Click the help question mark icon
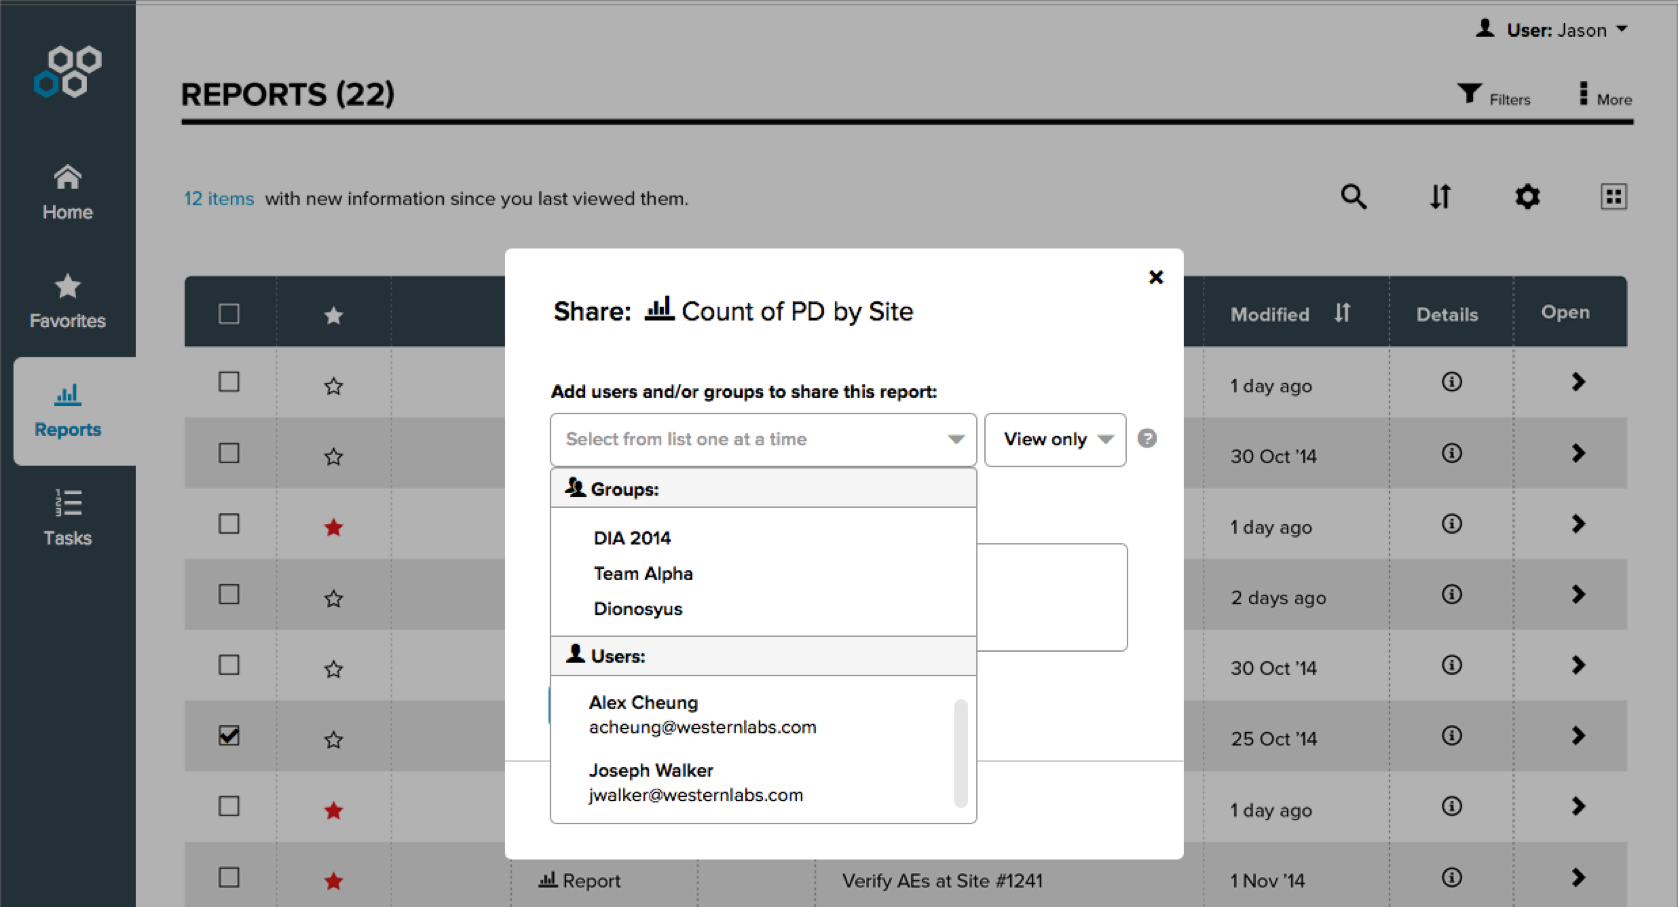Screen dimensions: 1678x907 tap(1147, 438)
